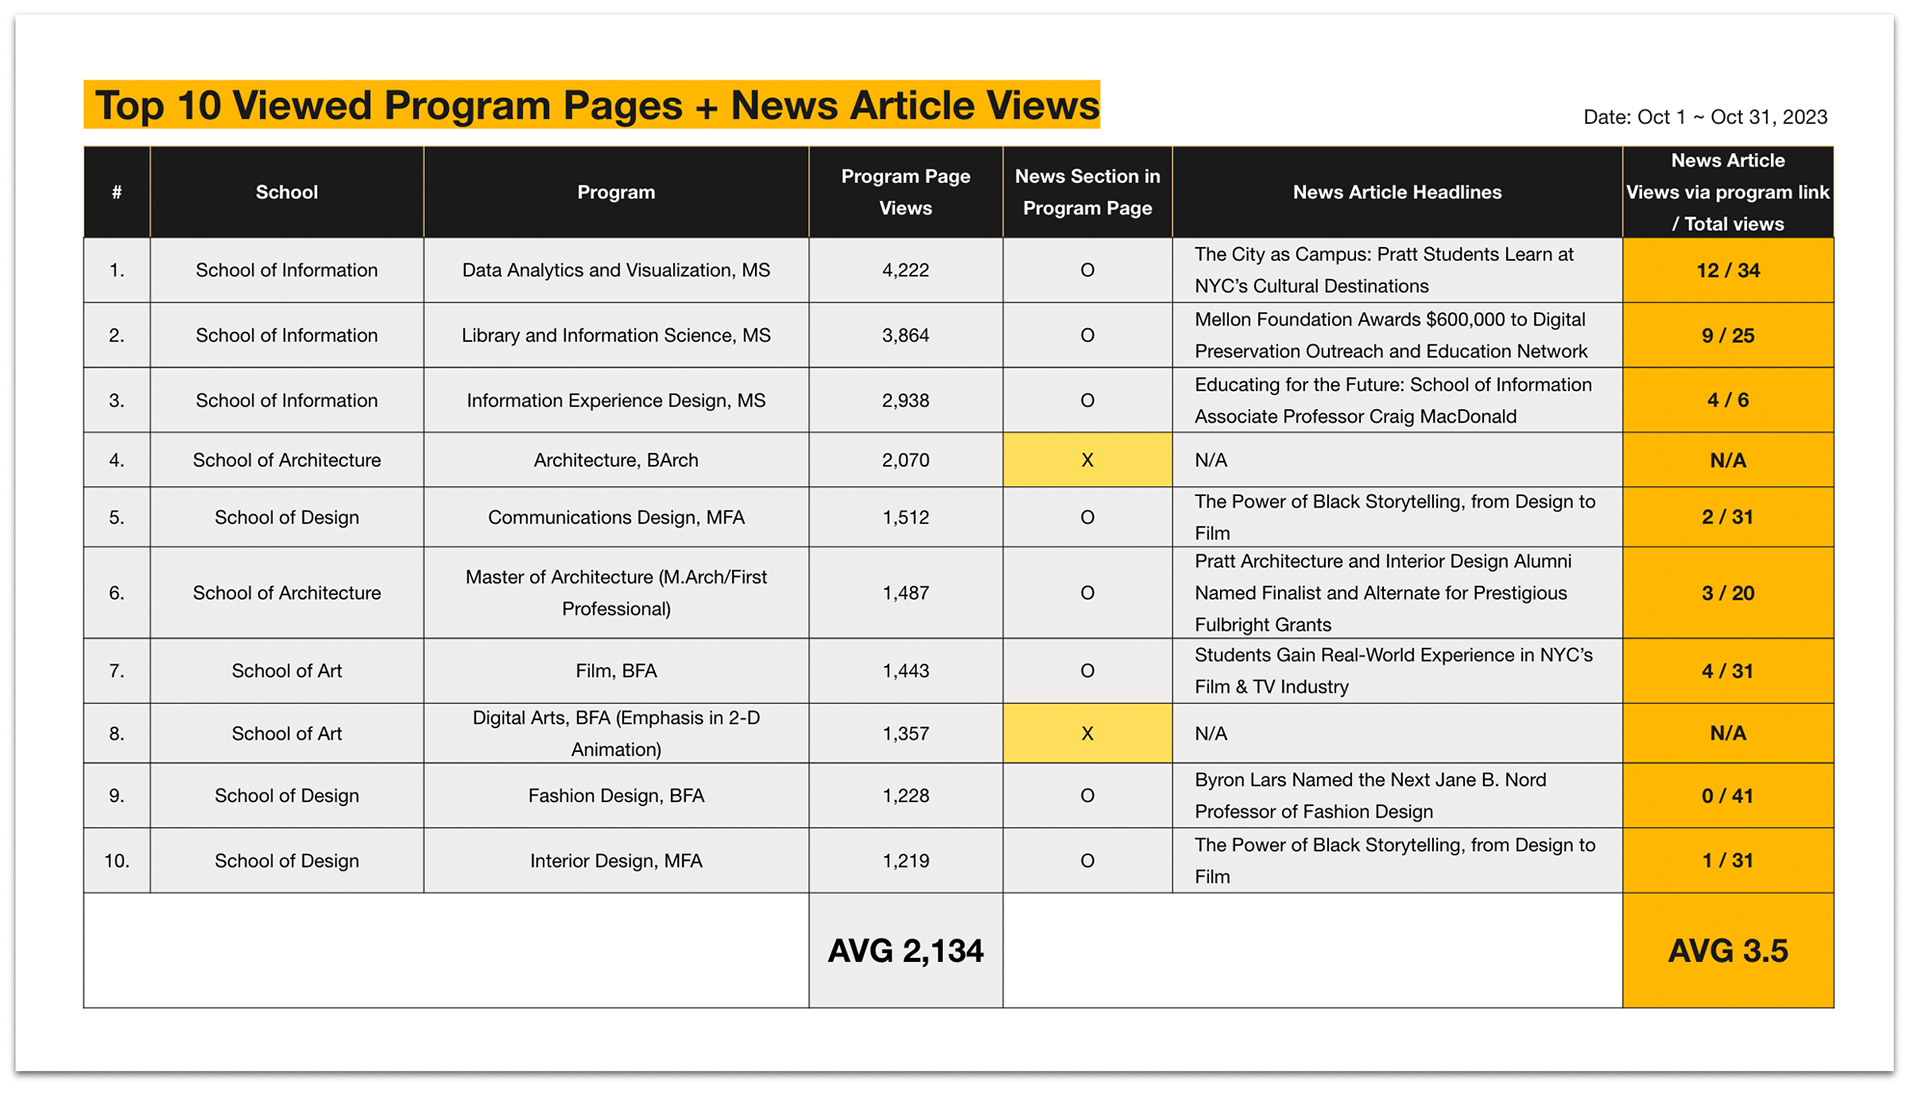
Task: Click the 'AVG 3.5' orange summary cell
Action: click(1727, 950)
